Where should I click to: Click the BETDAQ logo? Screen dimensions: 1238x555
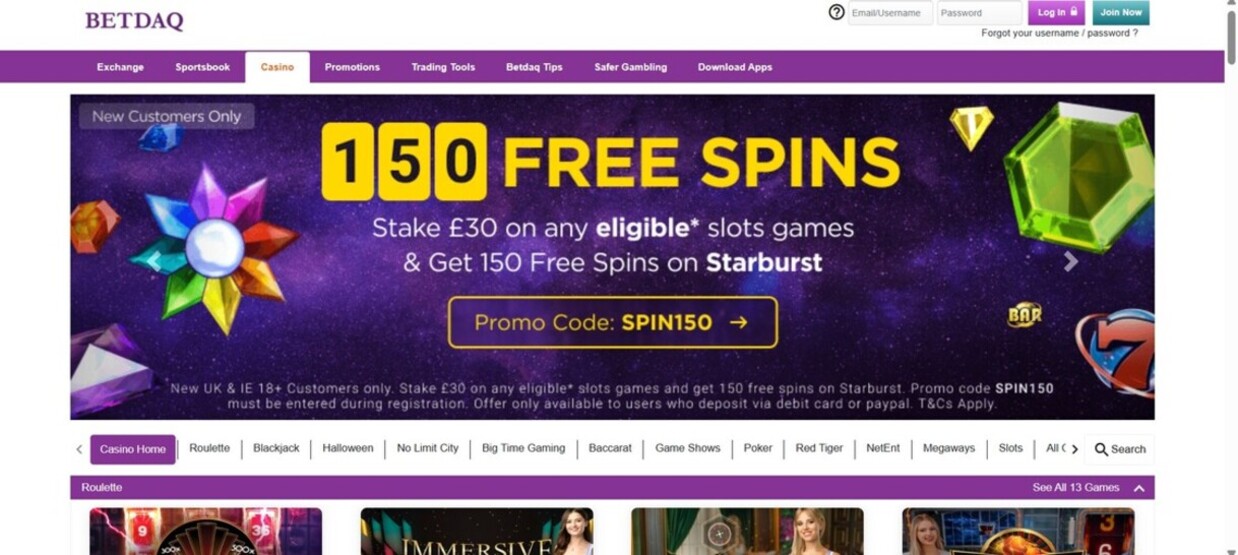pos(134,20)
